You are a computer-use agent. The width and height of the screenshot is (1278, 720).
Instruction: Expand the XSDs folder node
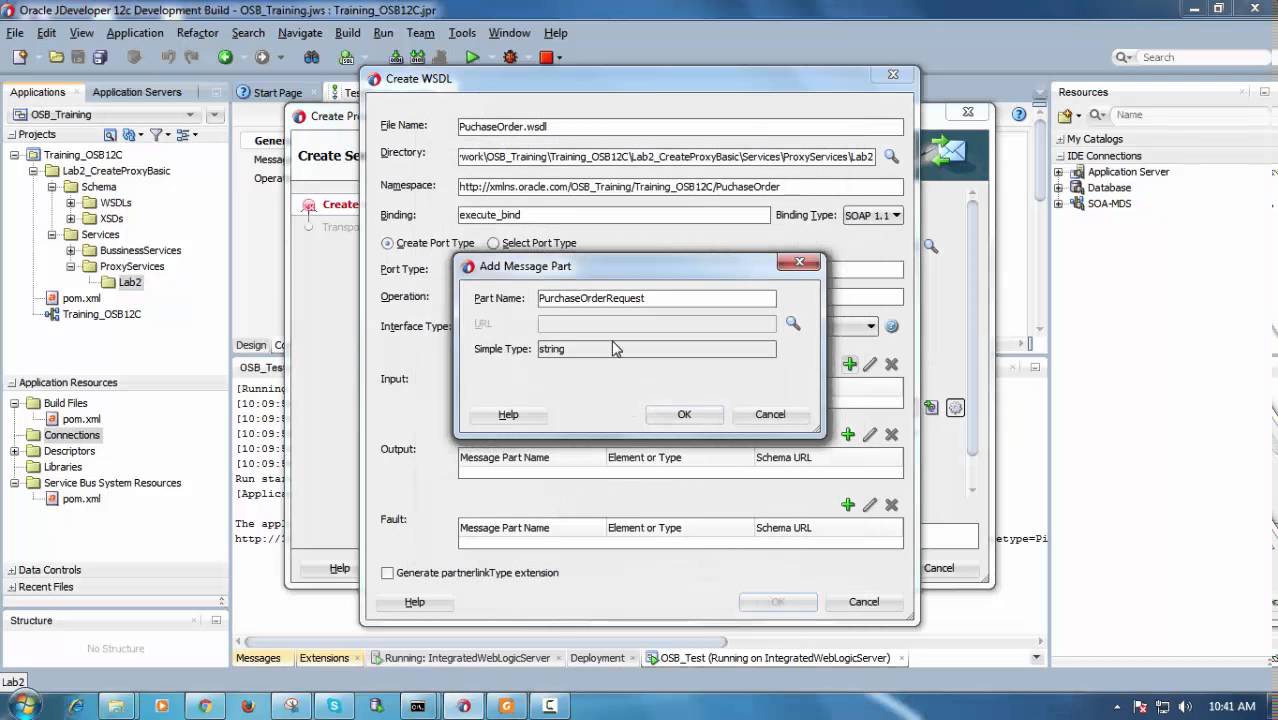(71, 219)
